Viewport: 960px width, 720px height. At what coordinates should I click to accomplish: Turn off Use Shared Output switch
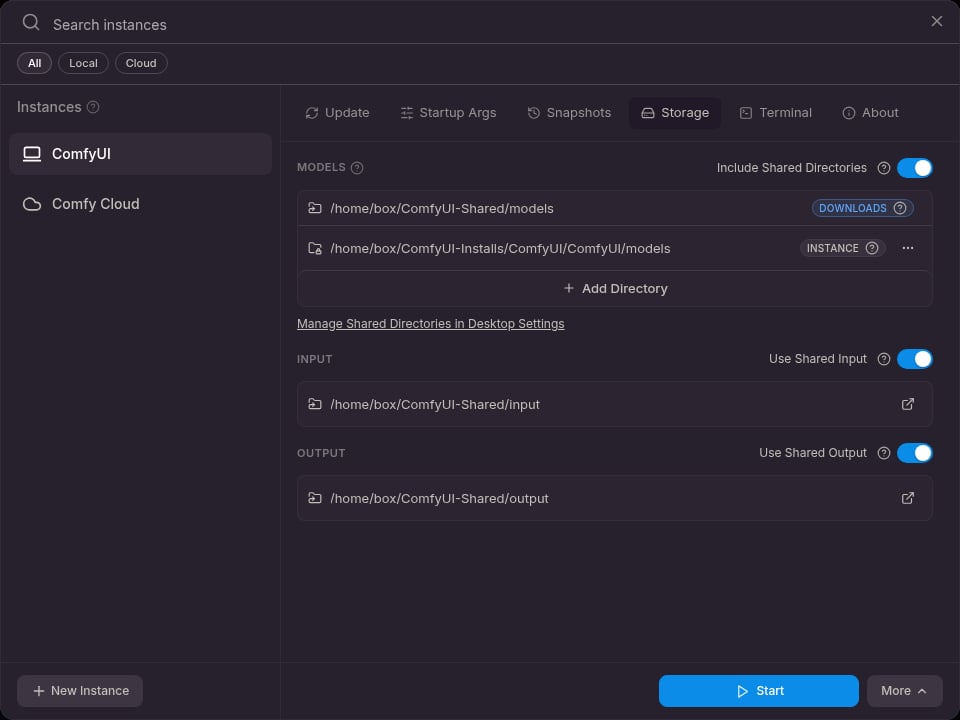(x=915, y=453)
